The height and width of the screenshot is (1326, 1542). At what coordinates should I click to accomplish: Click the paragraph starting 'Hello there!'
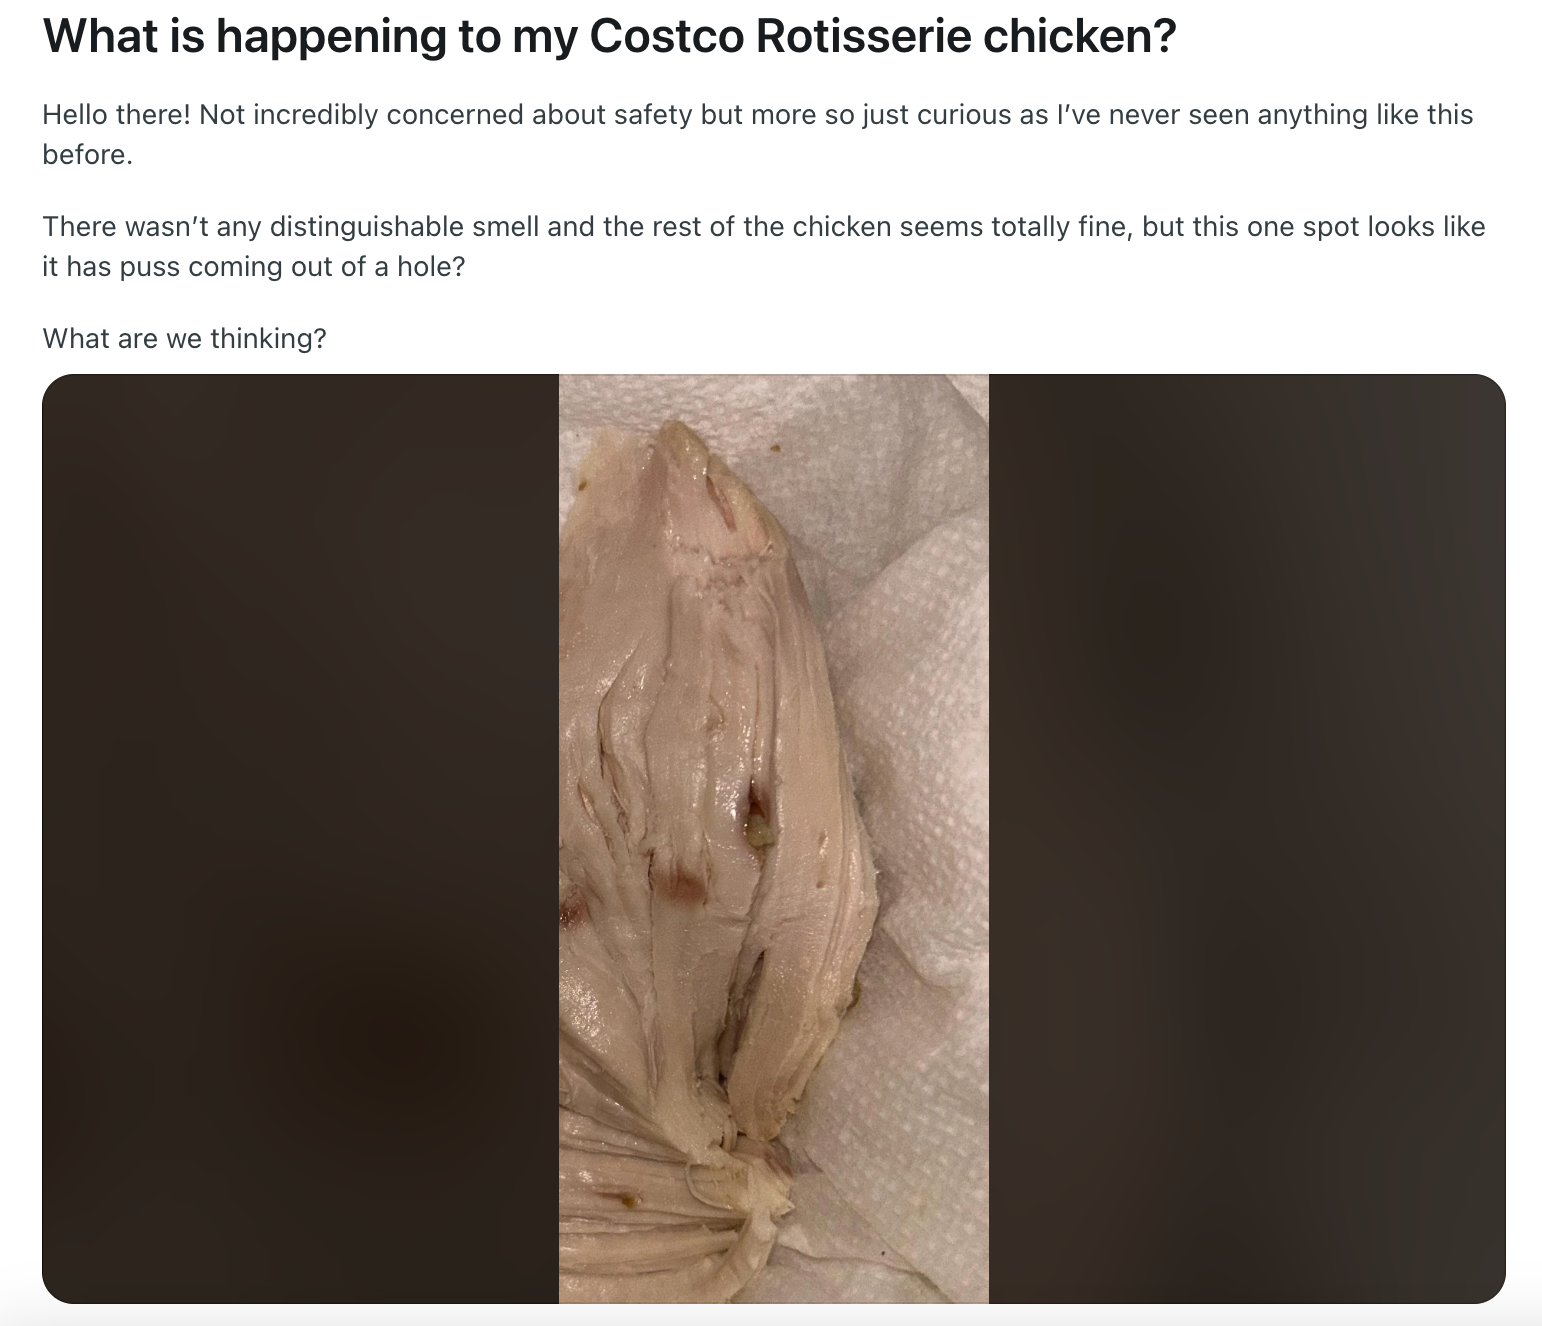coord(757,134)
